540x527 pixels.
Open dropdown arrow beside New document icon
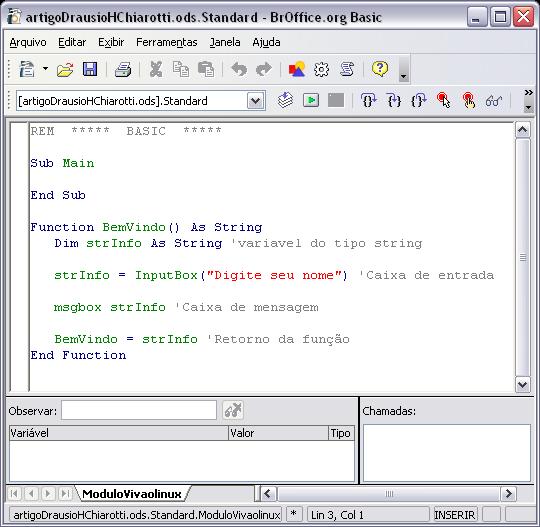pyautogui.click(x=45, y=69)
